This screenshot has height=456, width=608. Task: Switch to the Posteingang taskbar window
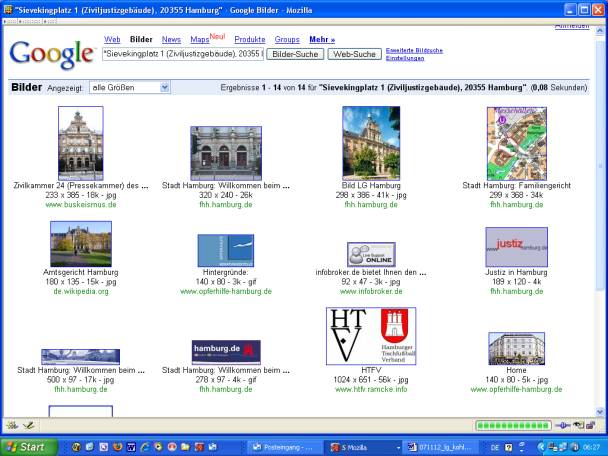[x=284, y=447]
